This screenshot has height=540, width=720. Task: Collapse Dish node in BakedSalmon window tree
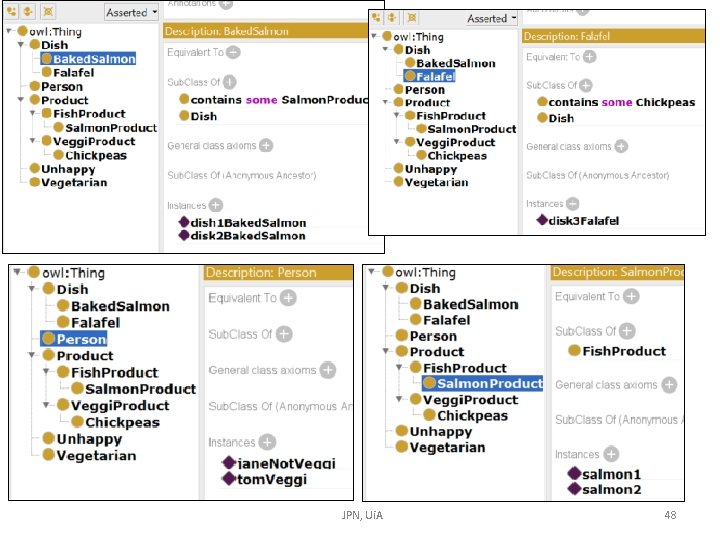[21, 45]
